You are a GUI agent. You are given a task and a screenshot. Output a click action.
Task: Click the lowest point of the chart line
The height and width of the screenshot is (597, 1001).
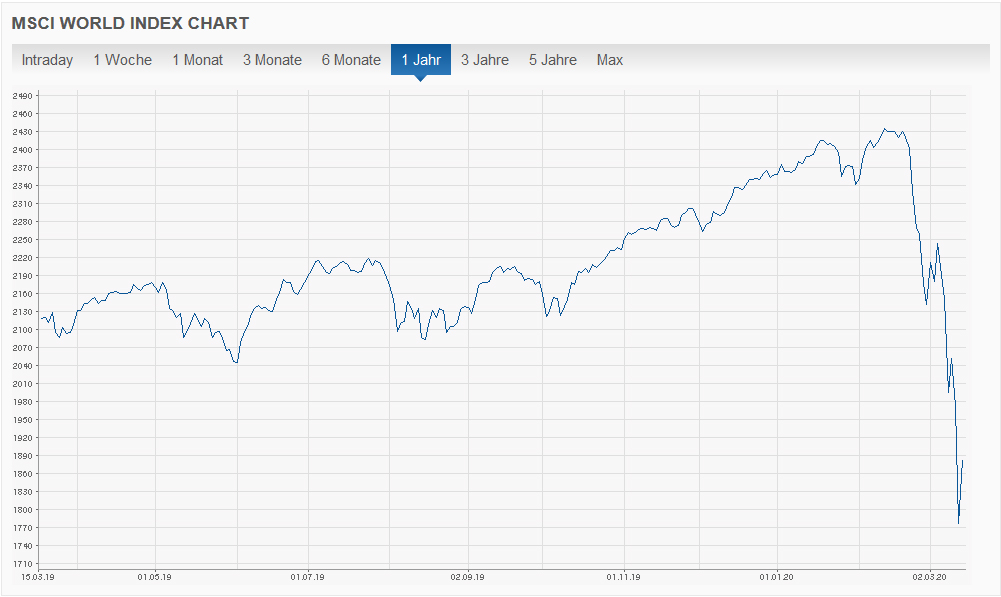click(958, 523)
